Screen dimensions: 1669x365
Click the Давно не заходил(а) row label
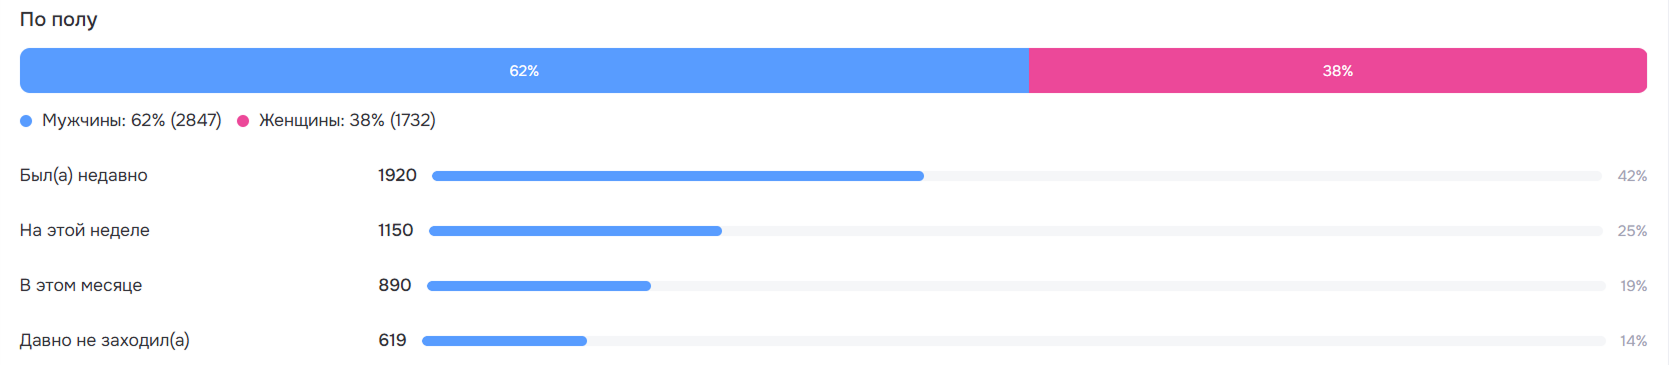[x=105, y=340]
